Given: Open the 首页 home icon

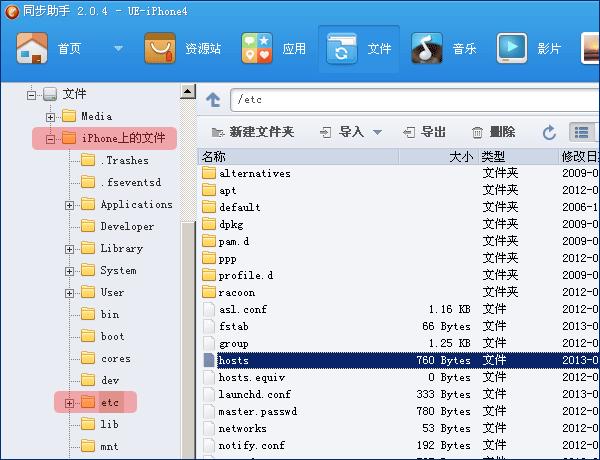Looking at the screenshot, I should tap(32, 48).
